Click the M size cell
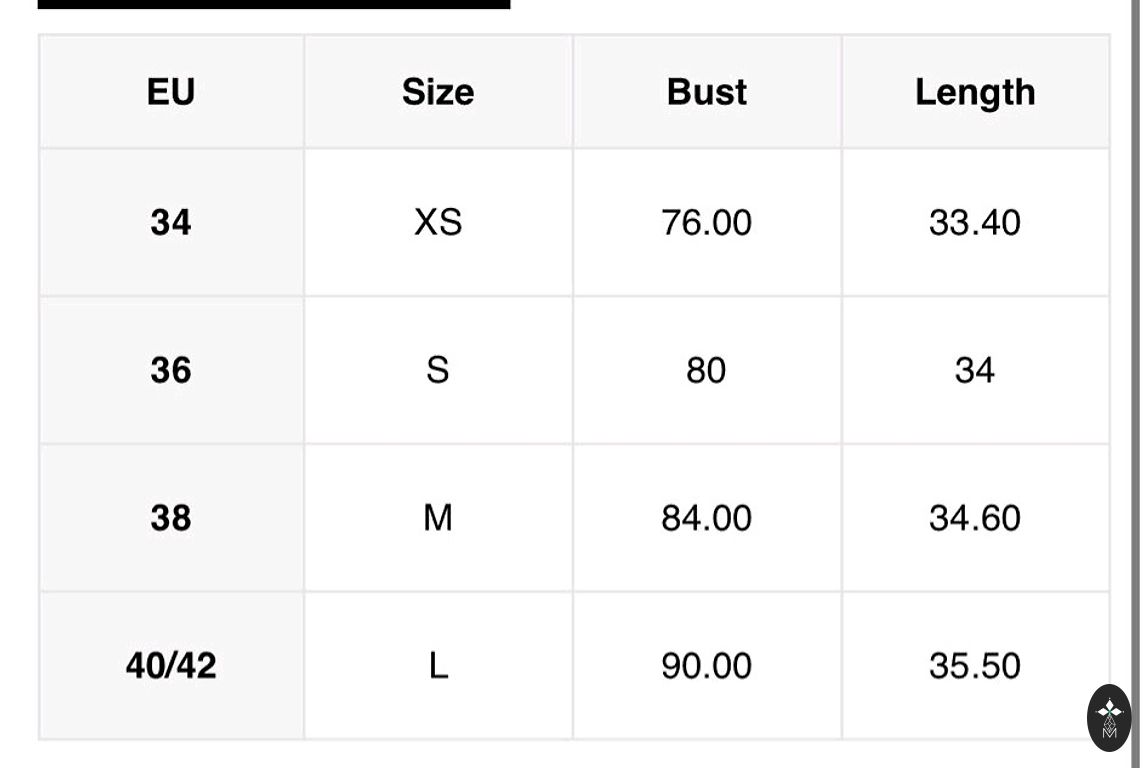Viewport: 1148px width, 768px height. 438,518
